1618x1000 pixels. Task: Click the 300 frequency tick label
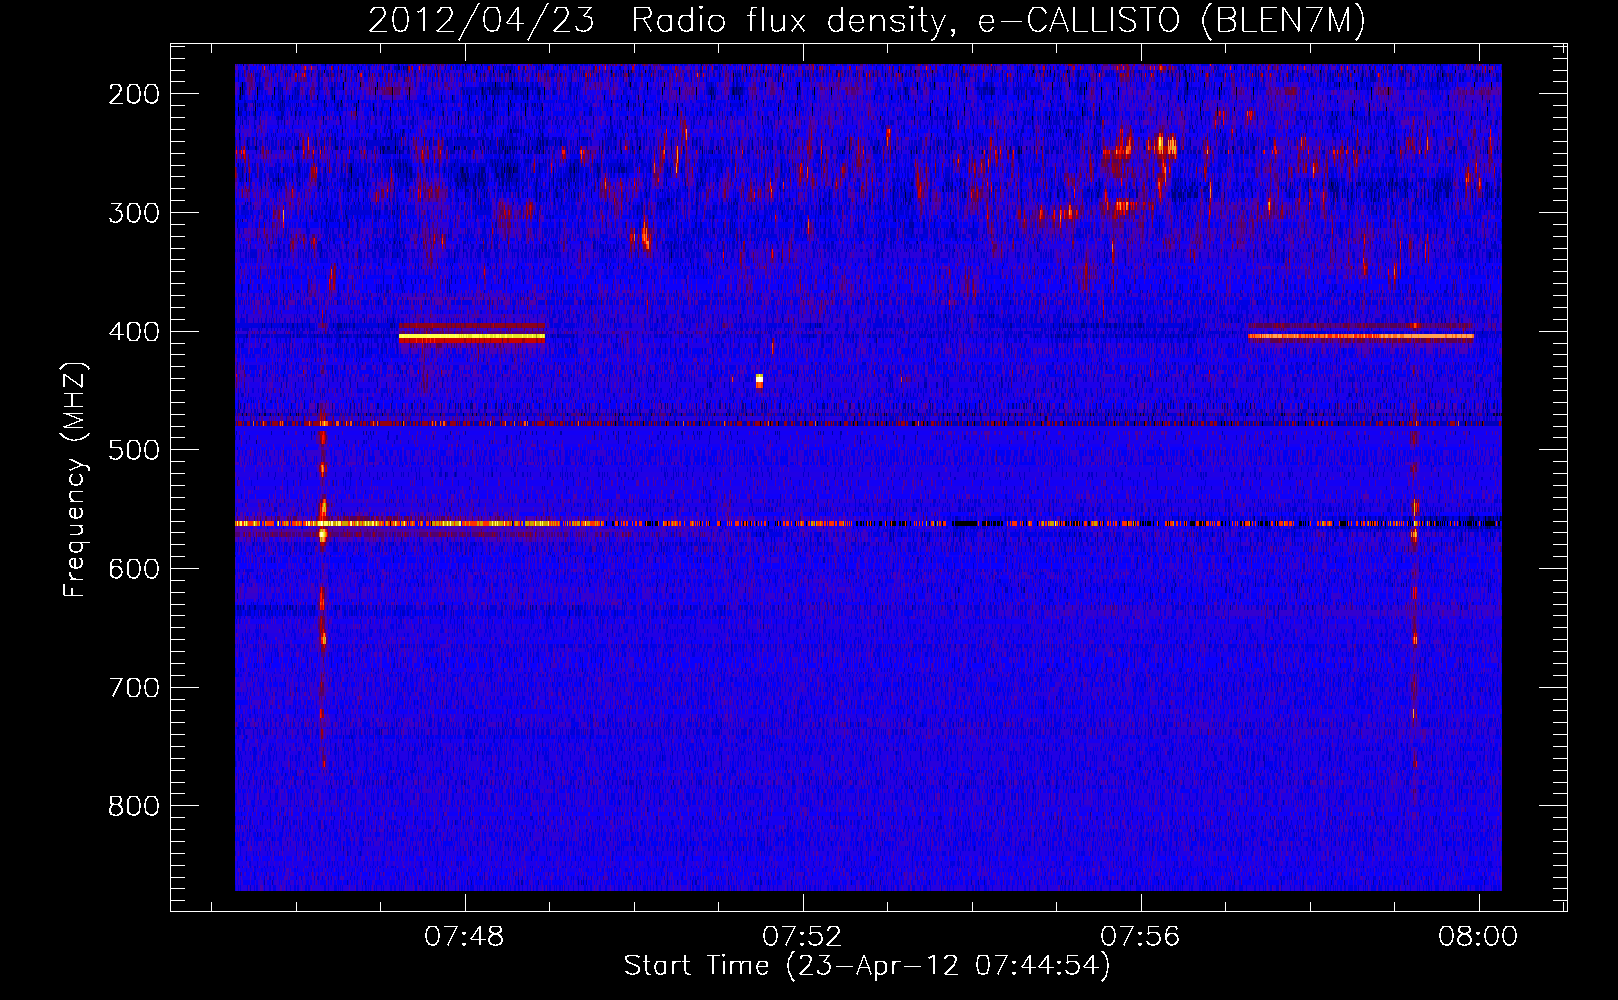[134, 213]
